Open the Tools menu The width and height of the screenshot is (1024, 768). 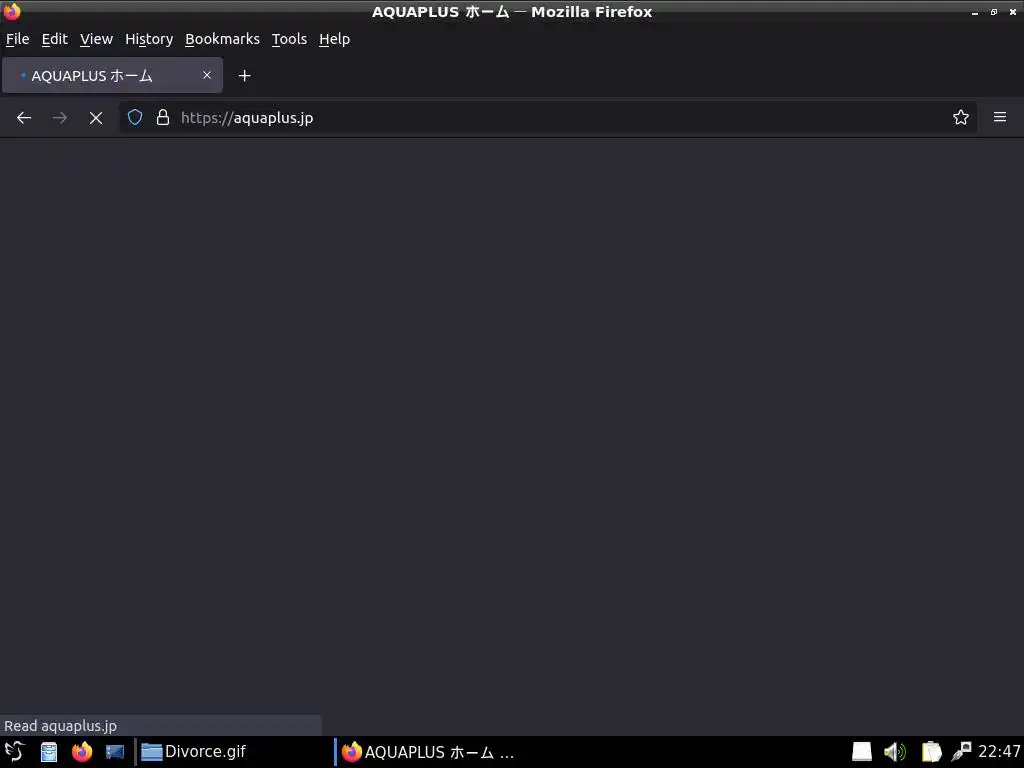click(x=289, y=39)
